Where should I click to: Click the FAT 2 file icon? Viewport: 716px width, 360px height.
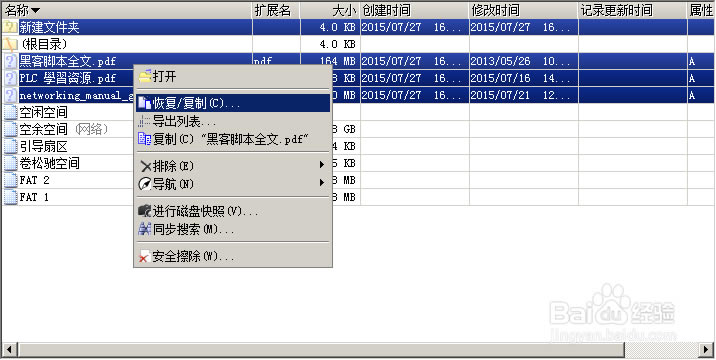[10, 180]
